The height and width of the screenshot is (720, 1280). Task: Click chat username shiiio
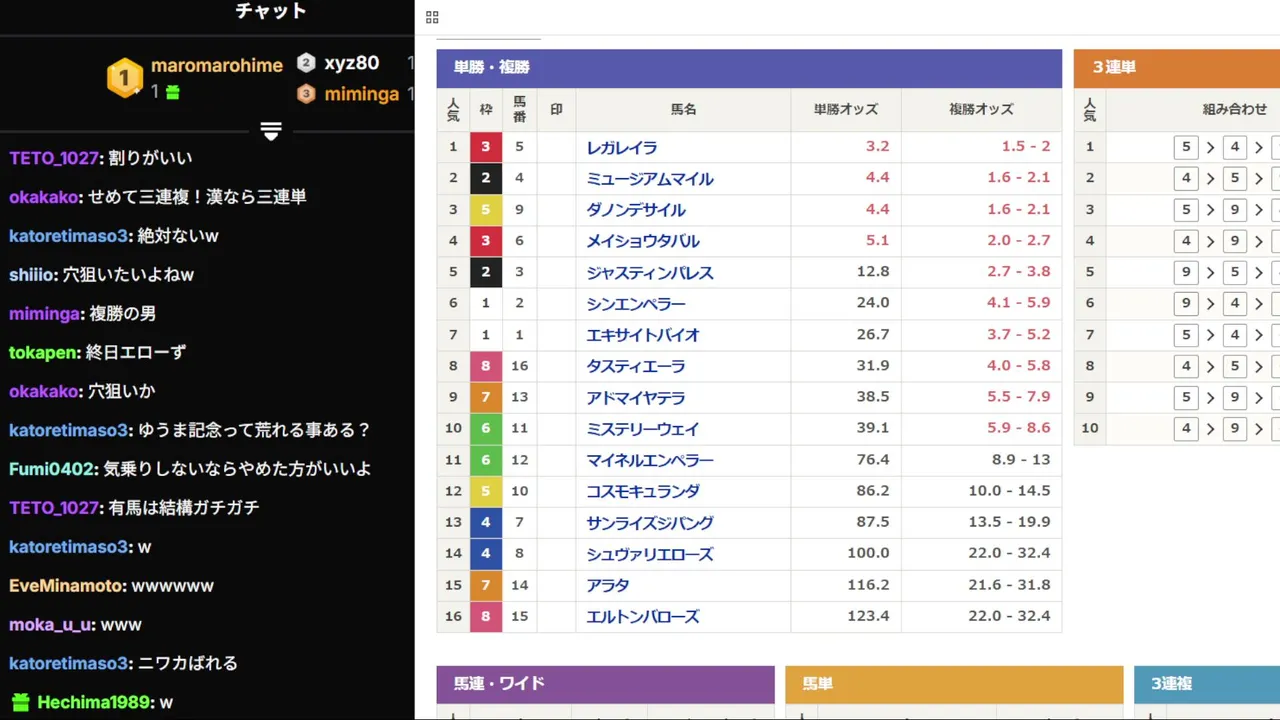point(33,275)
